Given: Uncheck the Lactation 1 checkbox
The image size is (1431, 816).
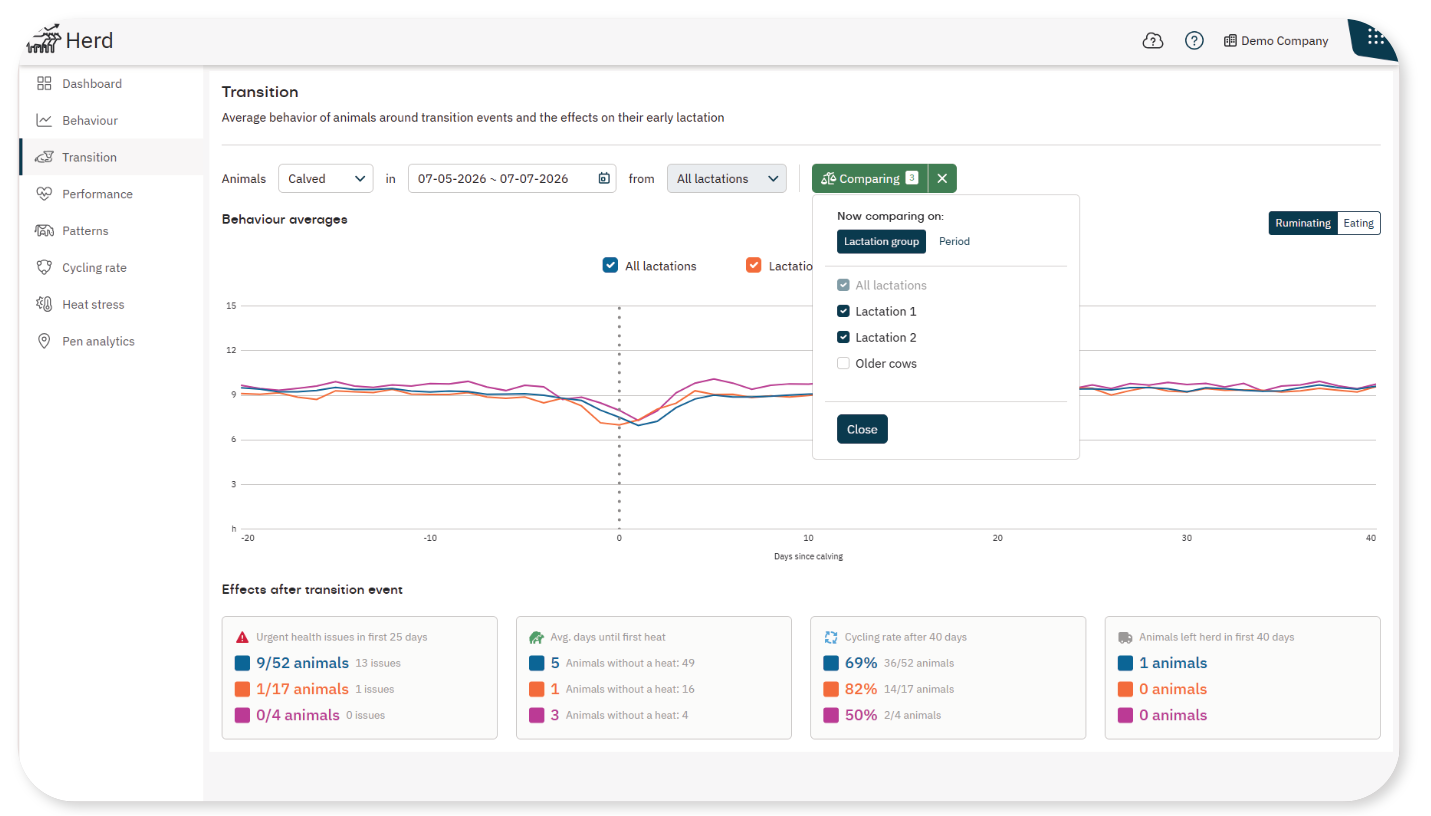Looking at the screenshot, I should point(843,312).
